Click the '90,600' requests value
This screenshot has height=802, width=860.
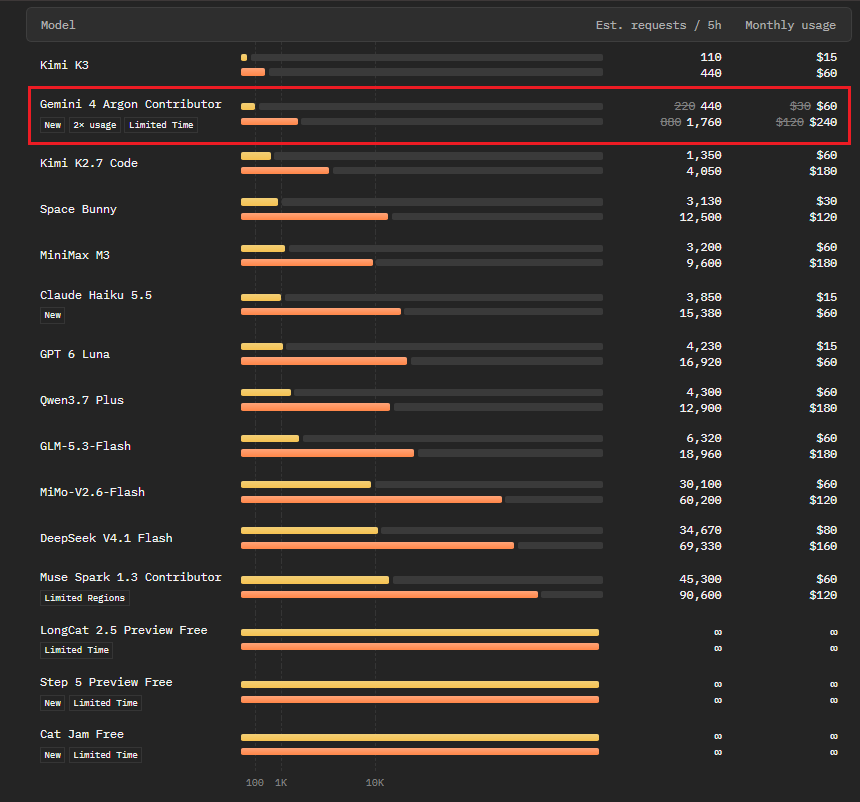tap(700, 596)
